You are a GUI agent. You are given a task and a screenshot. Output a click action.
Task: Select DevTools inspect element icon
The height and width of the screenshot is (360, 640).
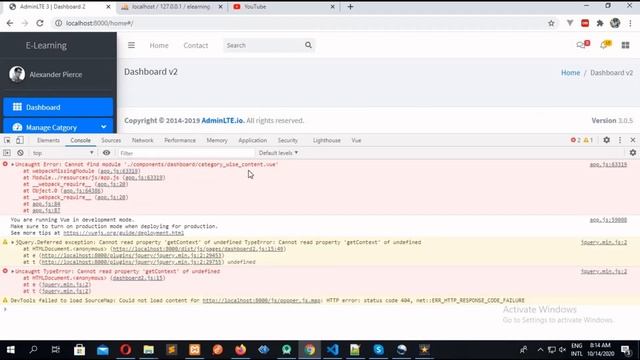(7, 140)
